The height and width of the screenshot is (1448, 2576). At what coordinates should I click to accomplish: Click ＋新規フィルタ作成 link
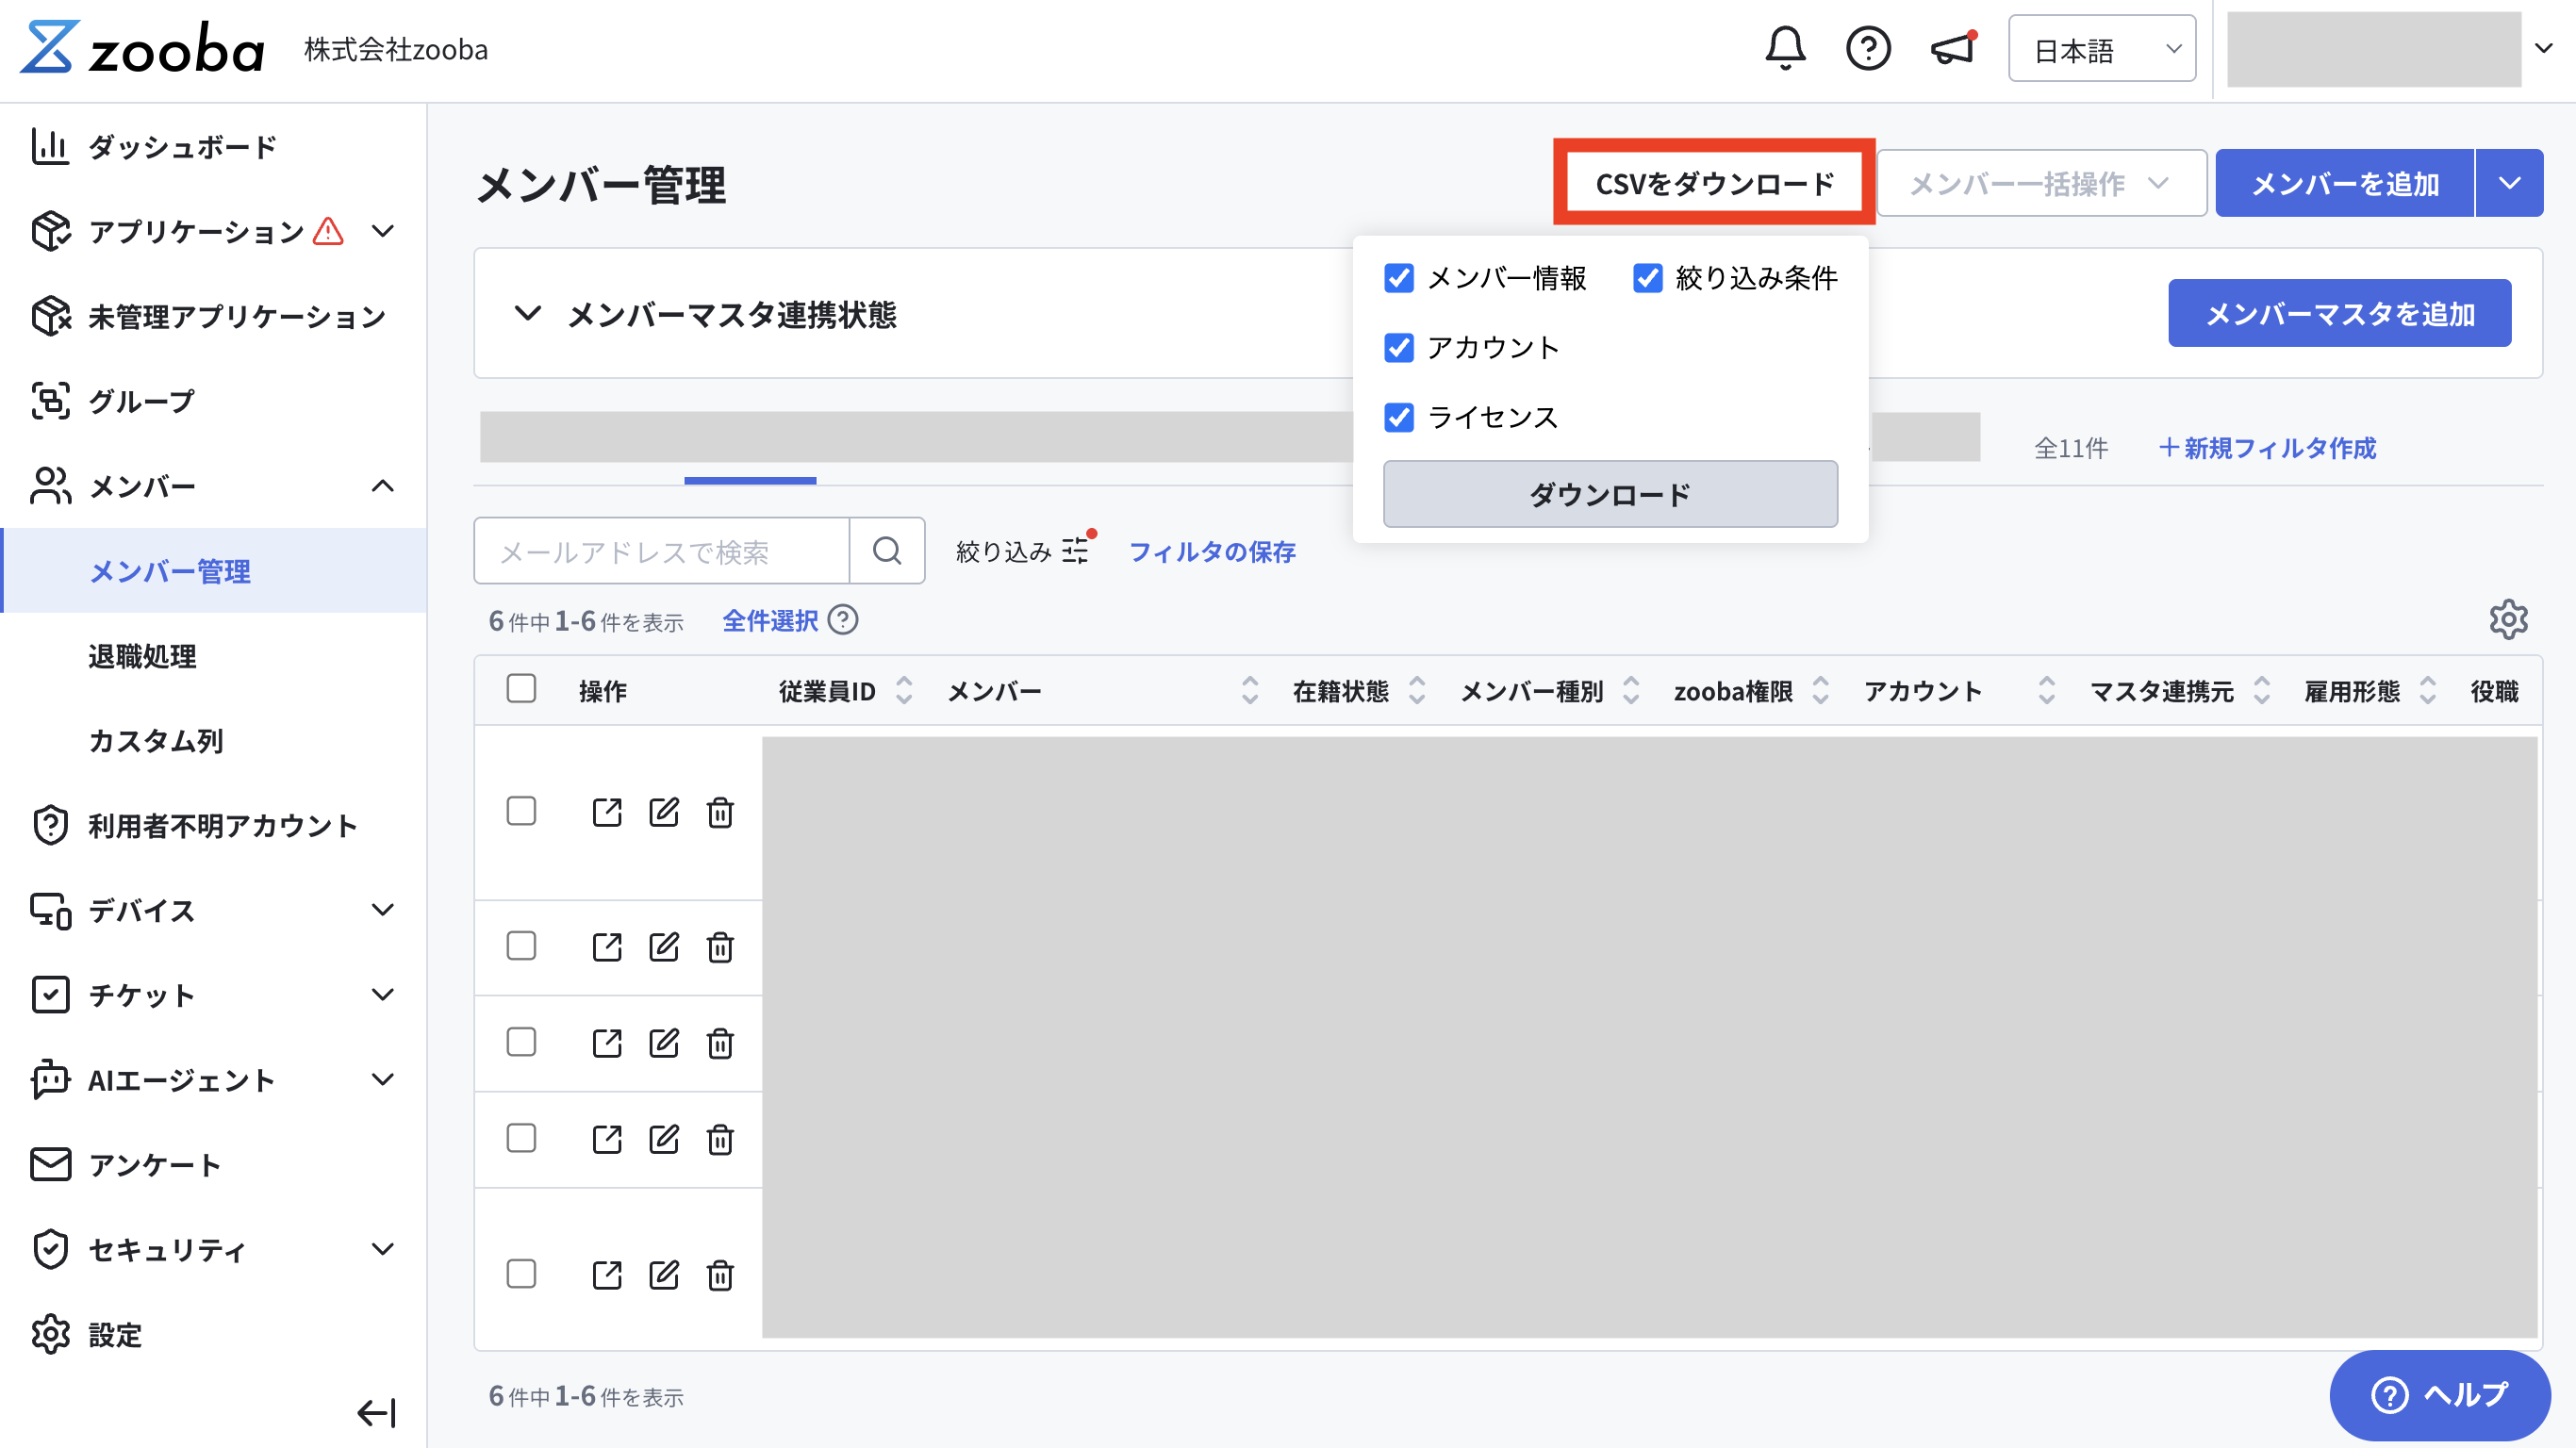tap(2268, 448)
